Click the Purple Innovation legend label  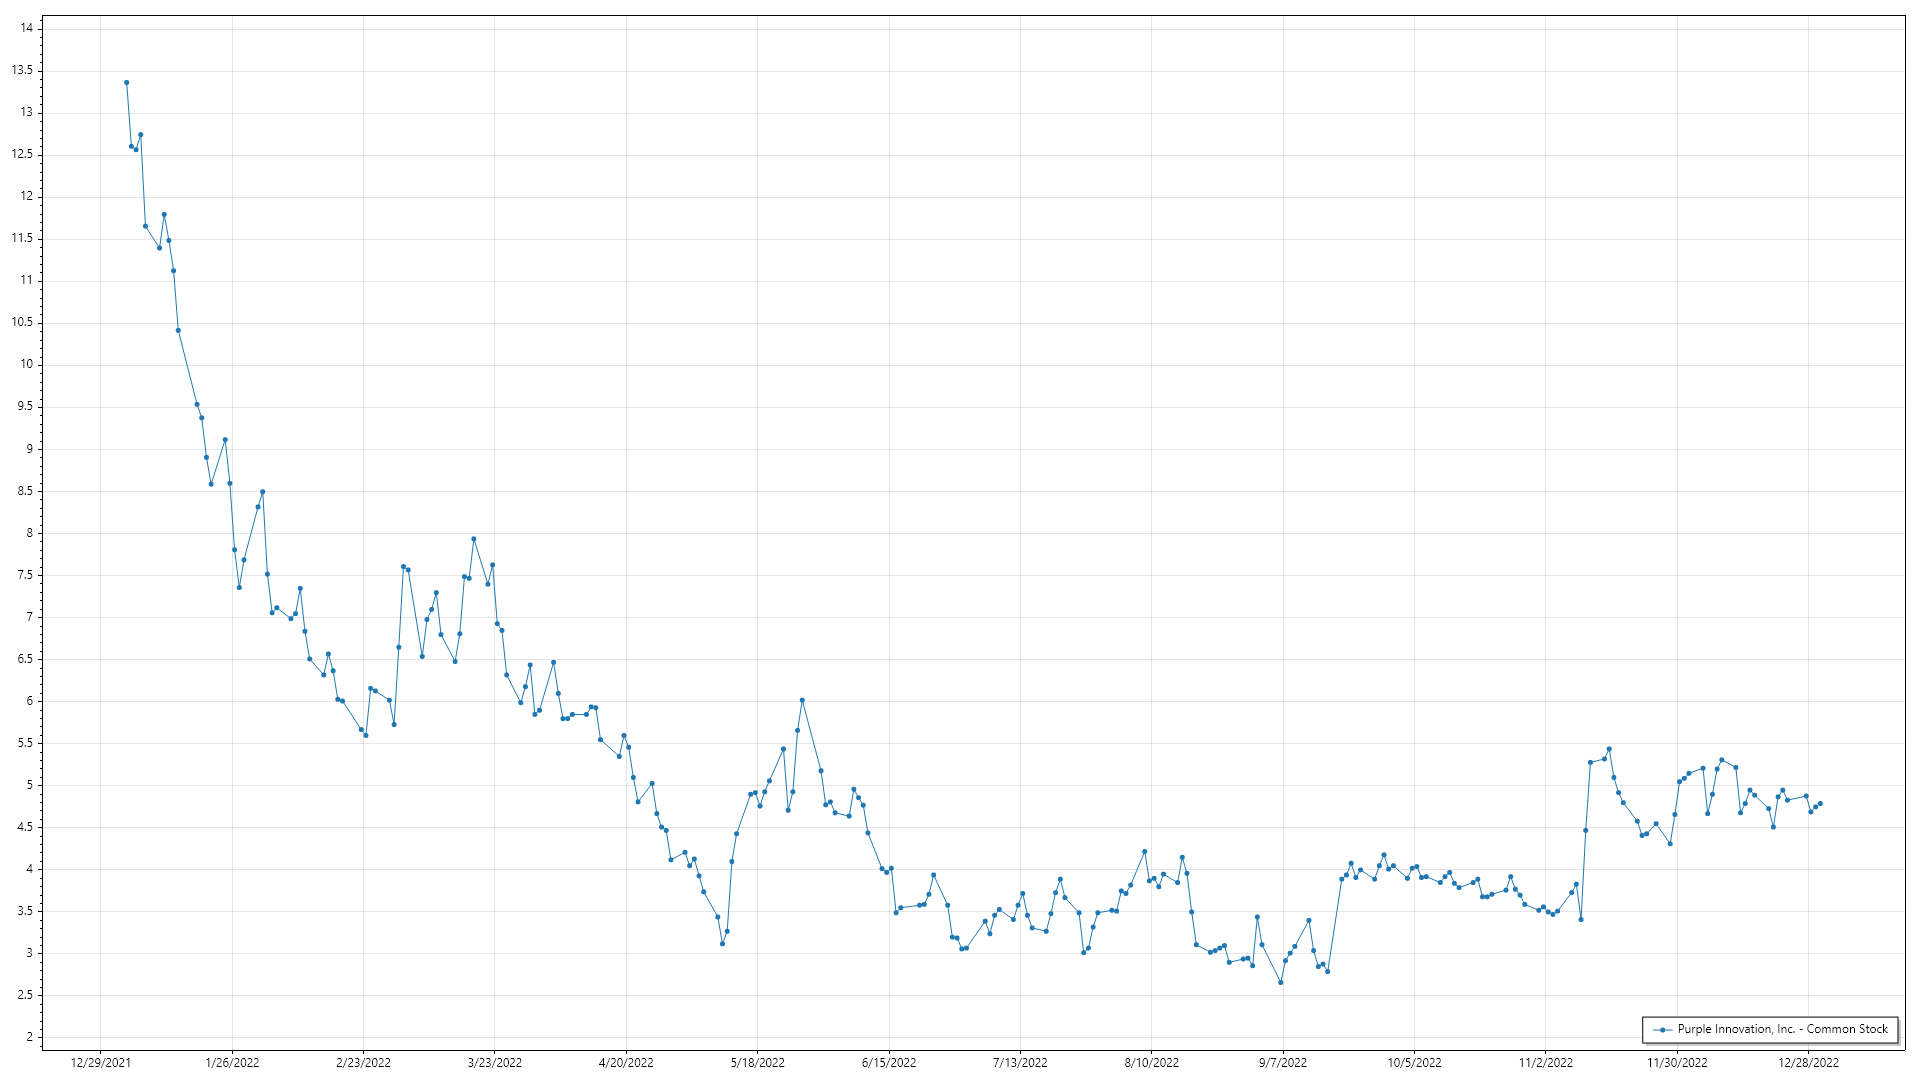(x=1782, y=1029)
